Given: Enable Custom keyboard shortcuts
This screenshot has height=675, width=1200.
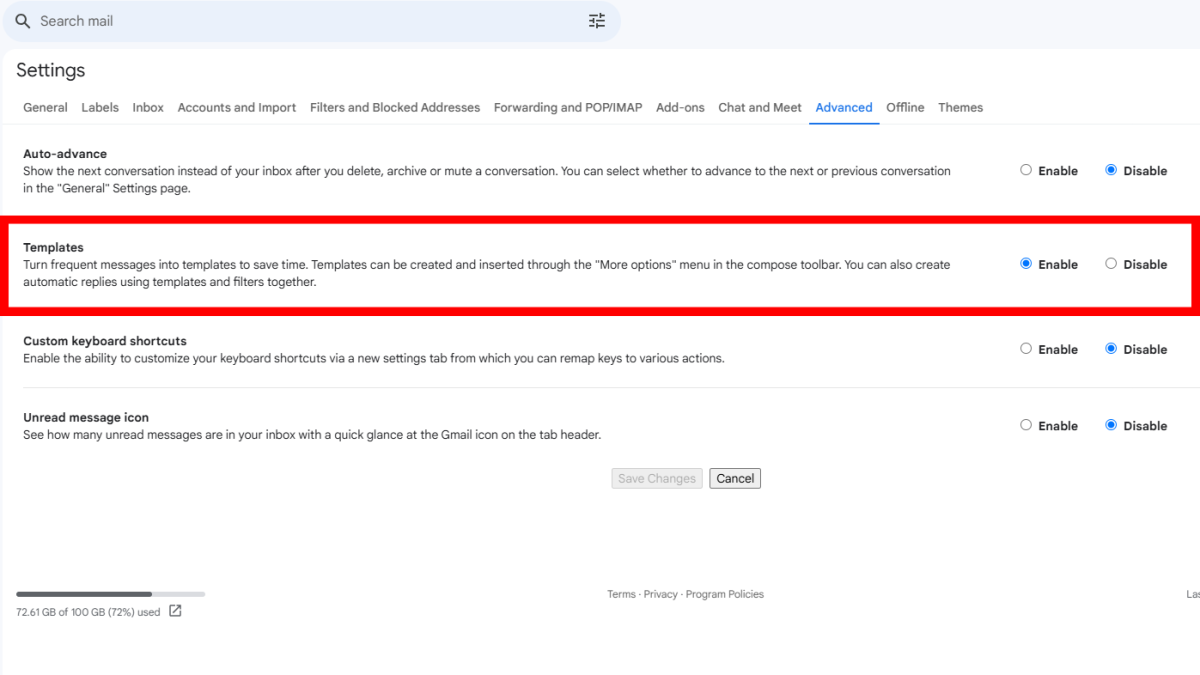Looking at the screenshot, I should coord(1025,348).
